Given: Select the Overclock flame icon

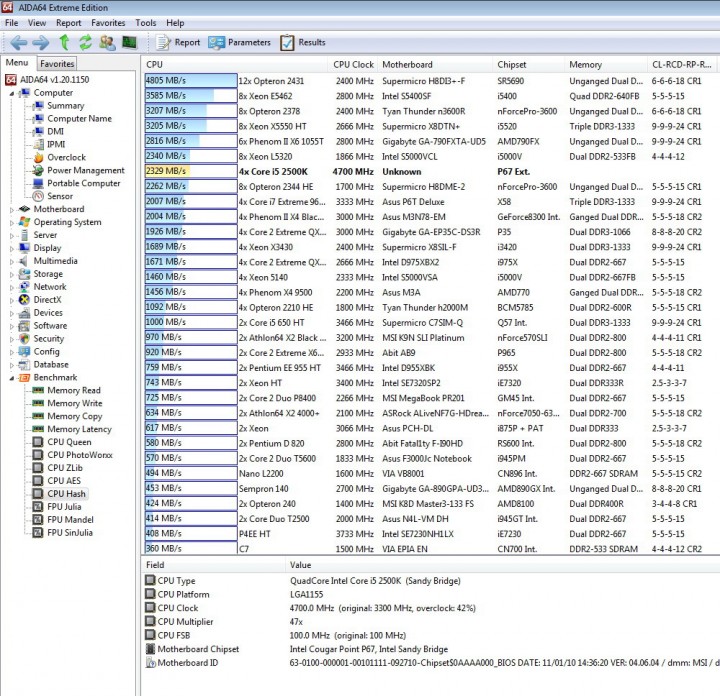Looking at the screenshot, I should click(39, 157).
